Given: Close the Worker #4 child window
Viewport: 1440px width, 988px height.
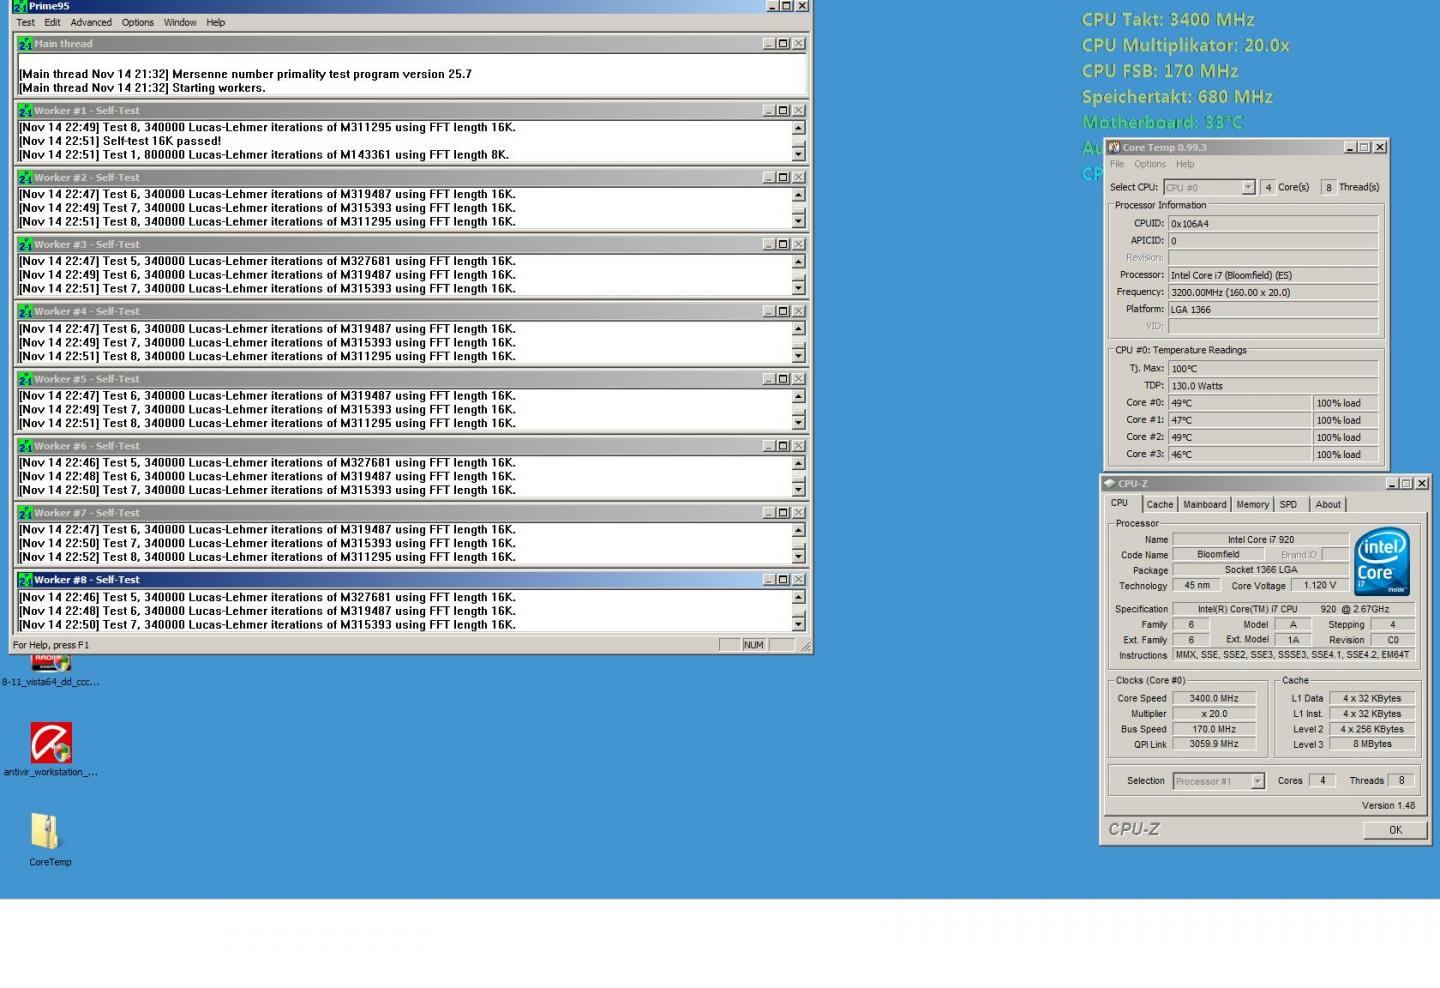Looking at the screenshot, I should (798, 312).
